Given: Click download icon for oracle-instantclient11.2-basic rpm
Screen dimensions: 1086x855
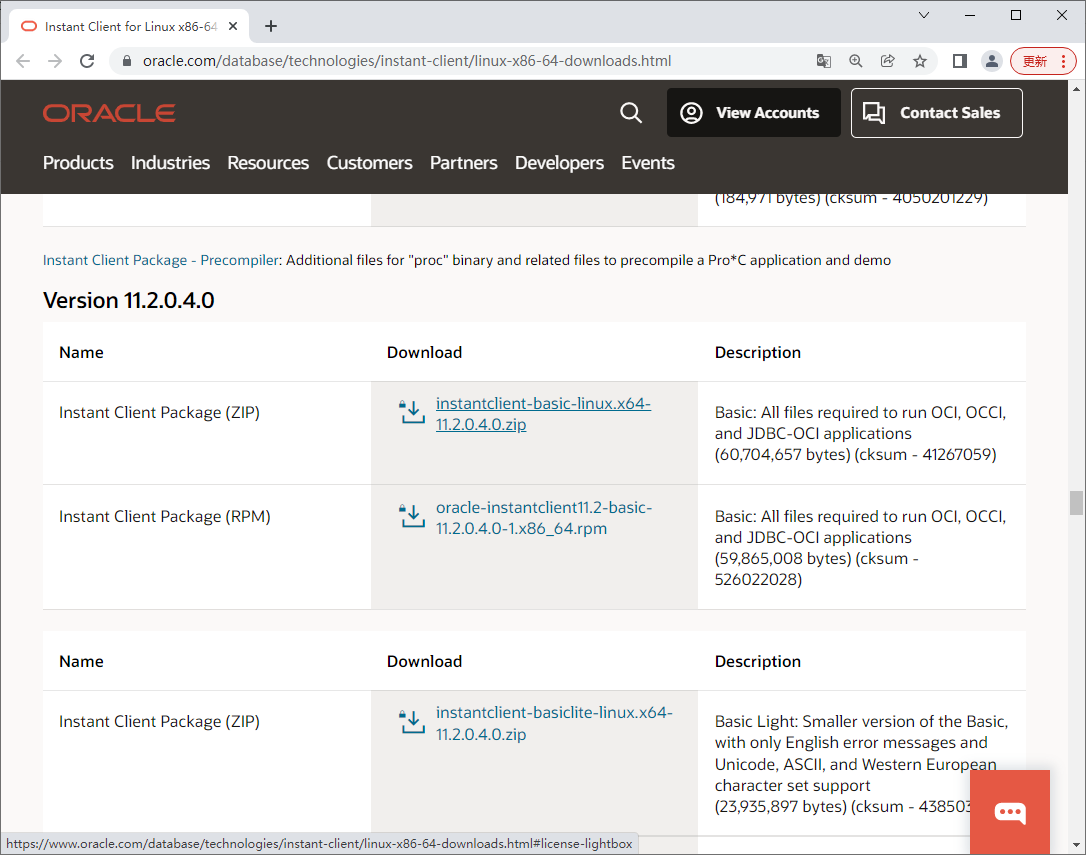Looking at the screenshot, I should pos(412,516).
